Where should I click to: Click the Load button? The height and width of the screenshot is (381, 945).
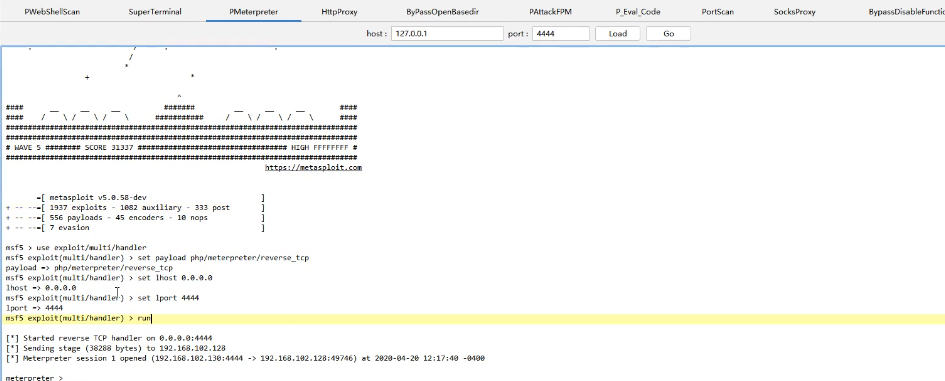point(618,34)
